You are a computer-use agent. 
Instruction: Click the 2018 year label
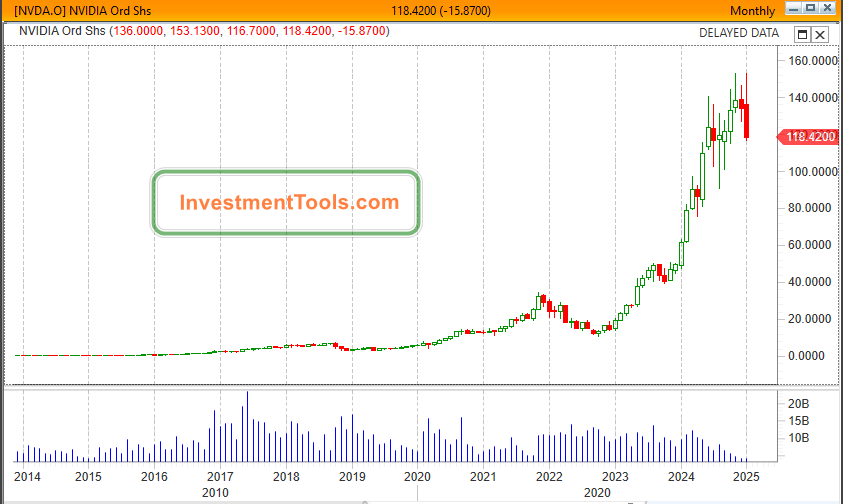pos(286,477)
